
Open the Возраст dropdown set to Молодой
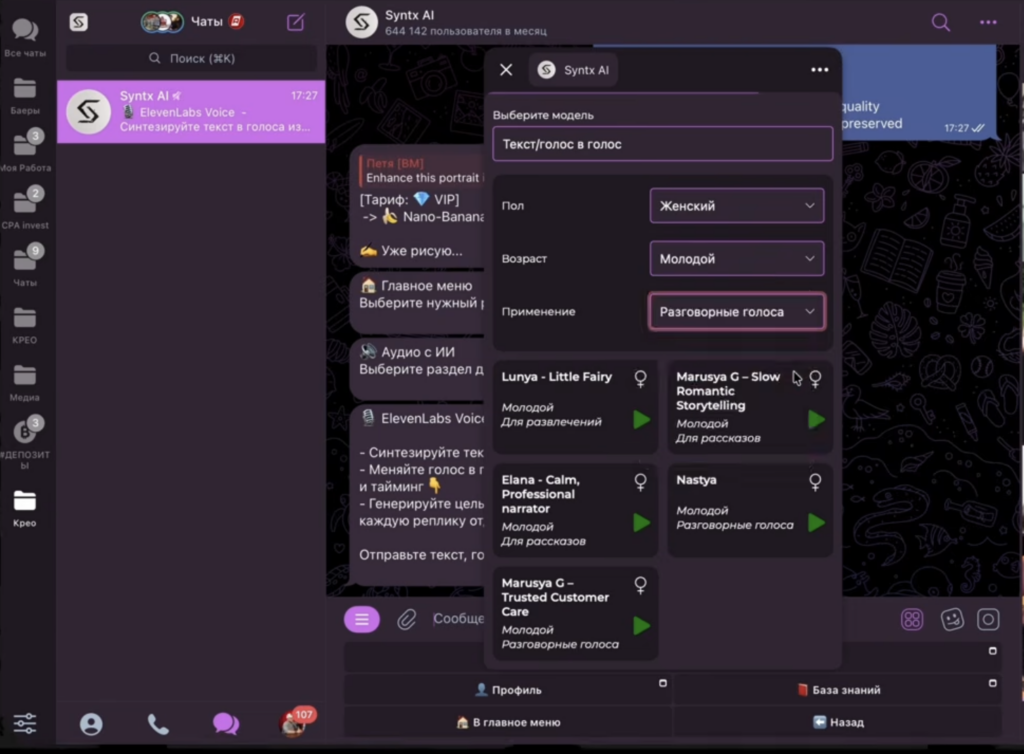737,259
